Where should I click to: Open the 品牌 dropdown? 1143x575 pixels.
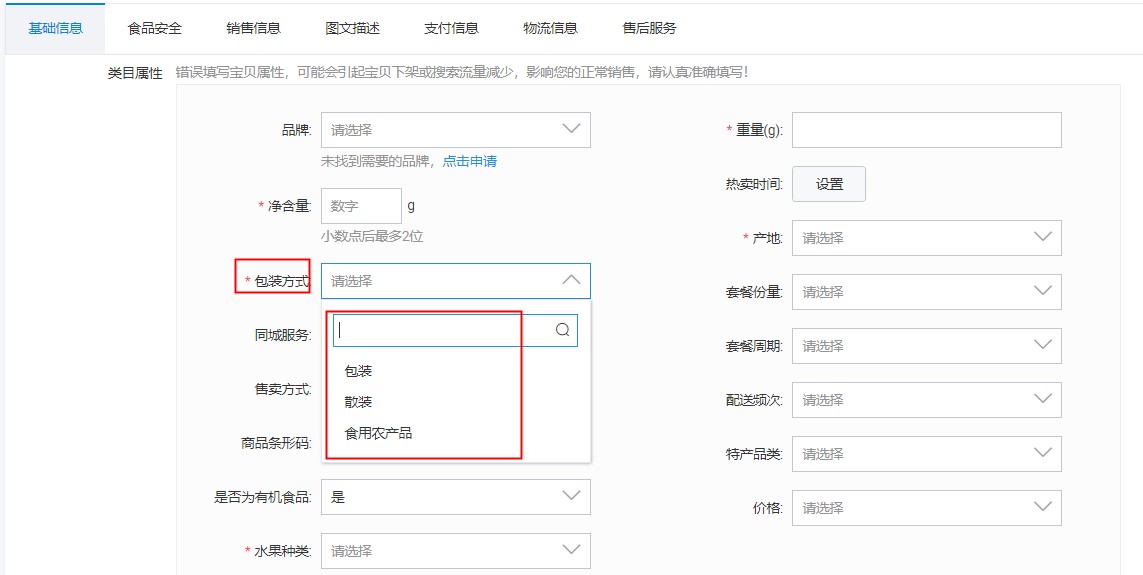click(x=455, y=130)
